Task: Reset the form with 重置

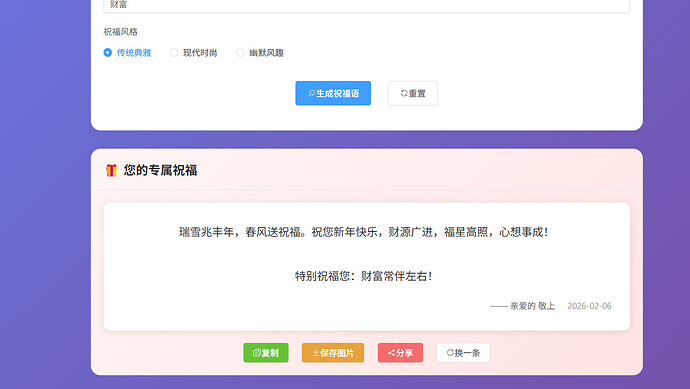Action: tap(412, 93)
